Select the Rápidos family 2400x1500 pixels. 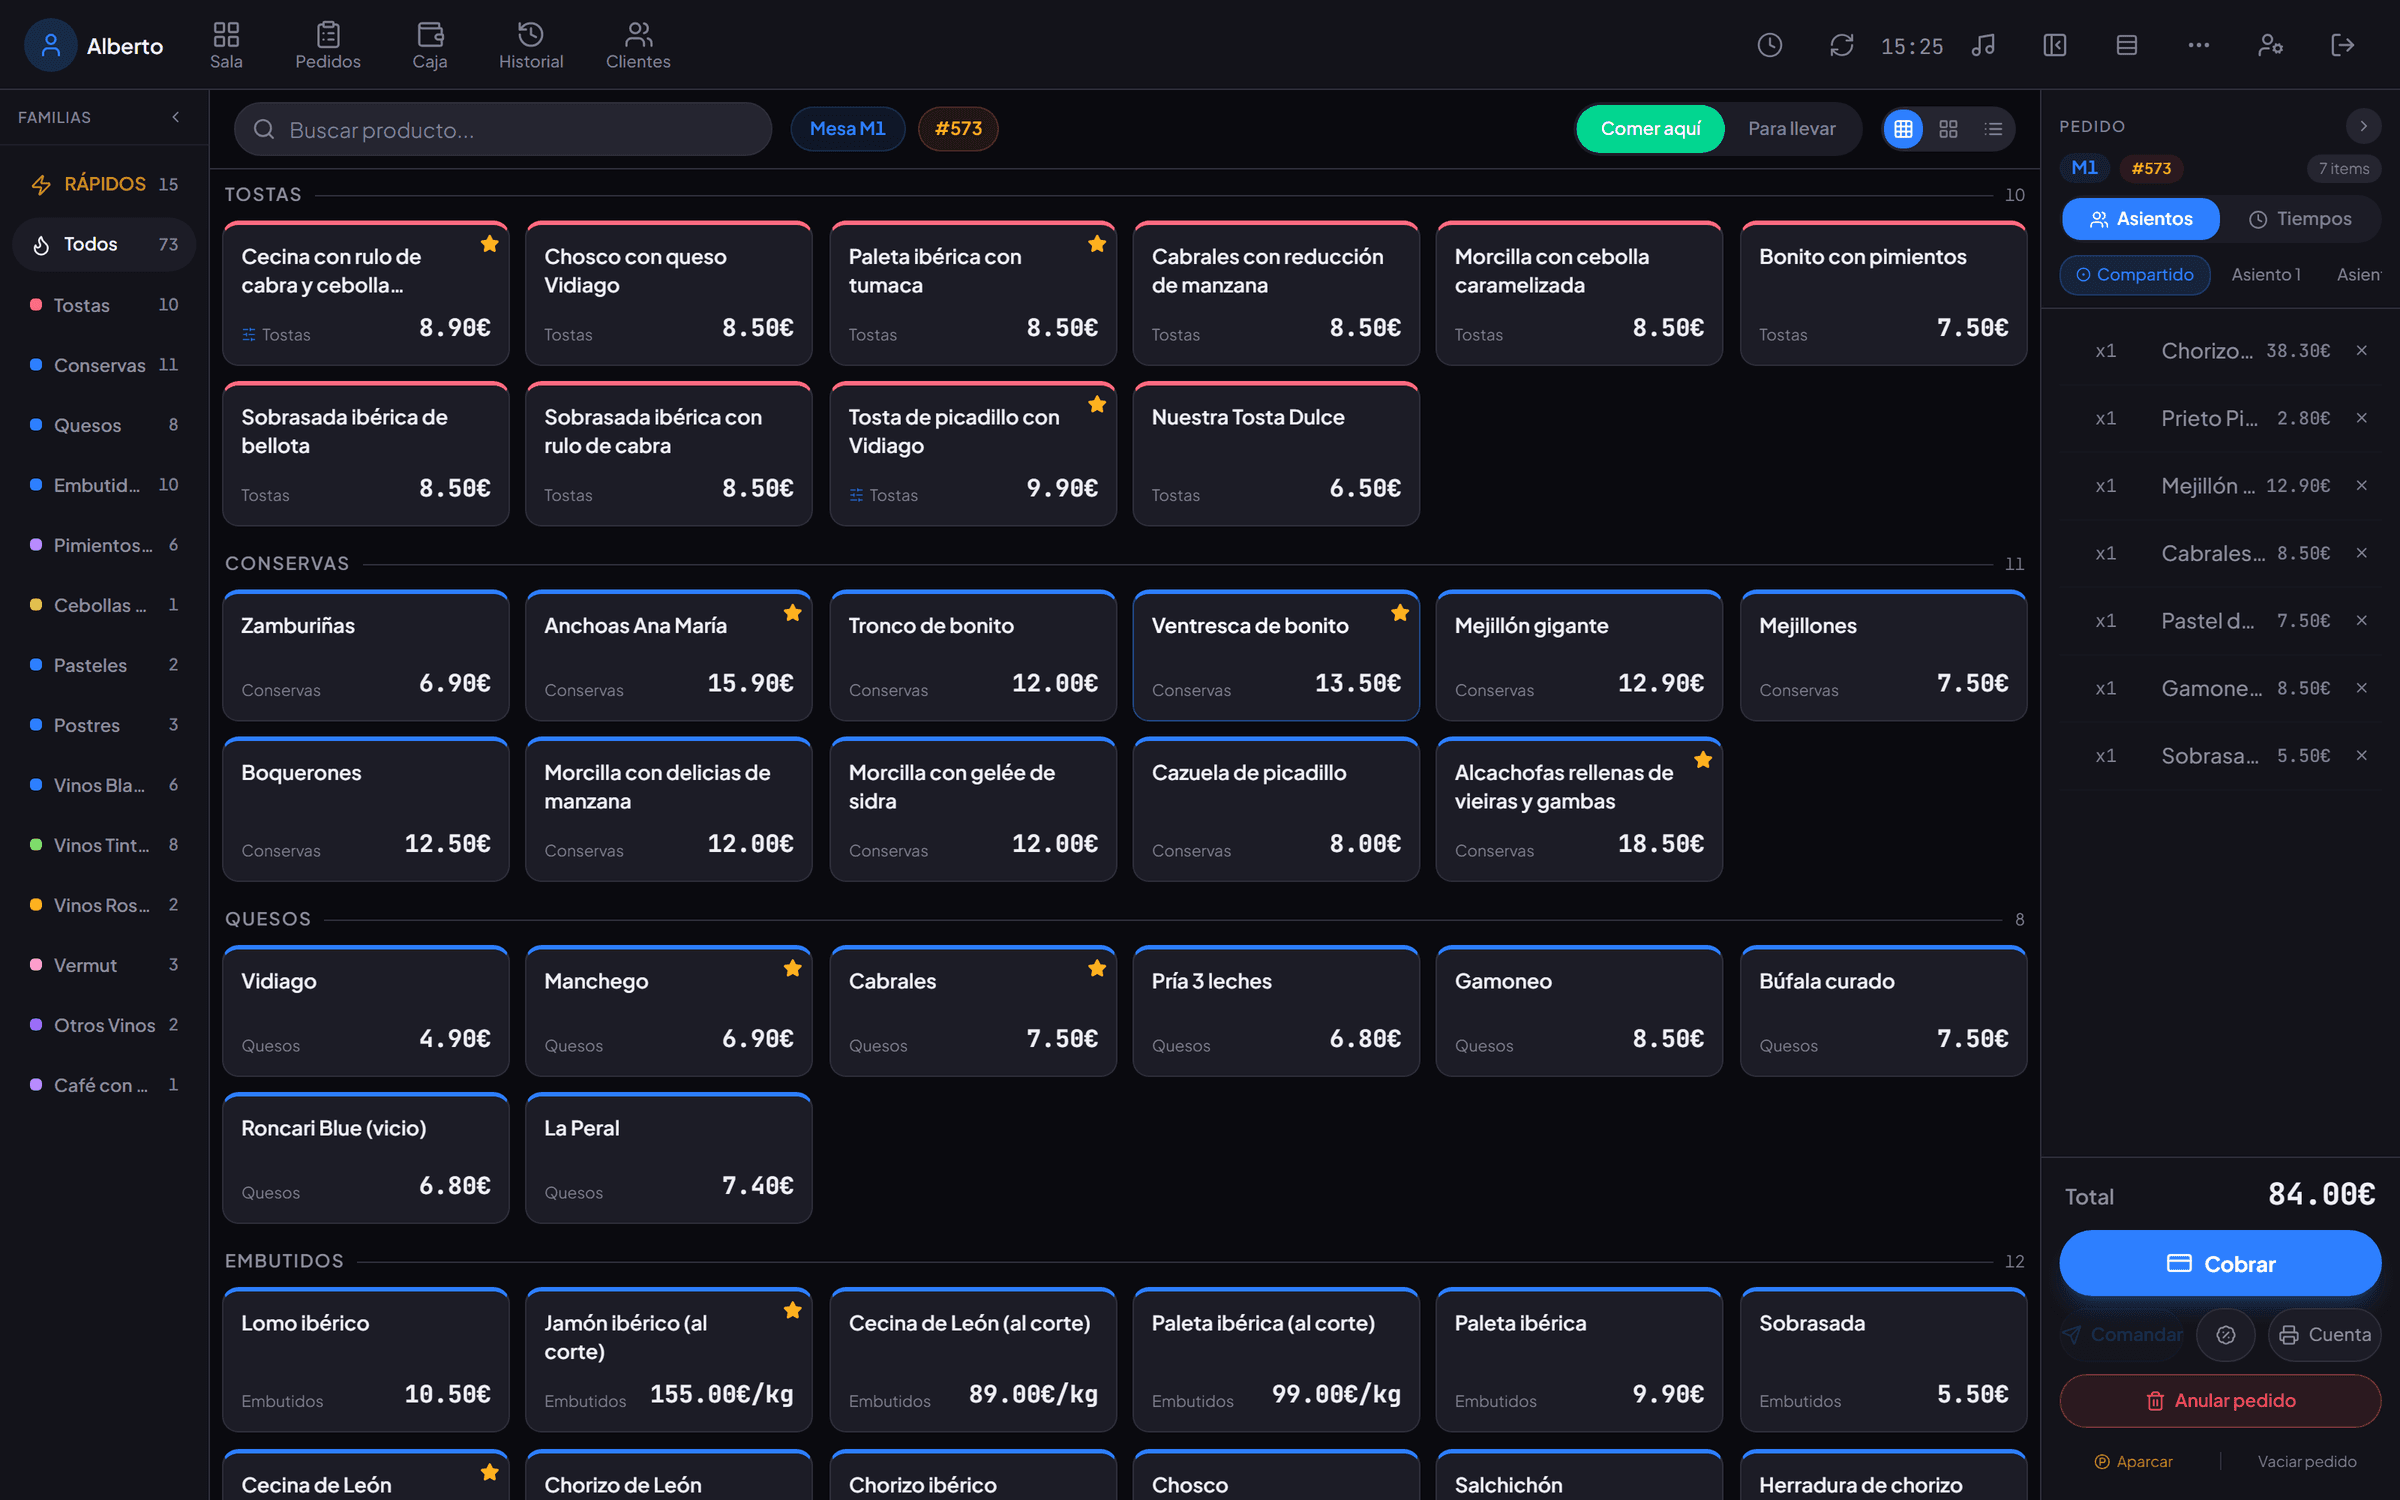(104, 184)
